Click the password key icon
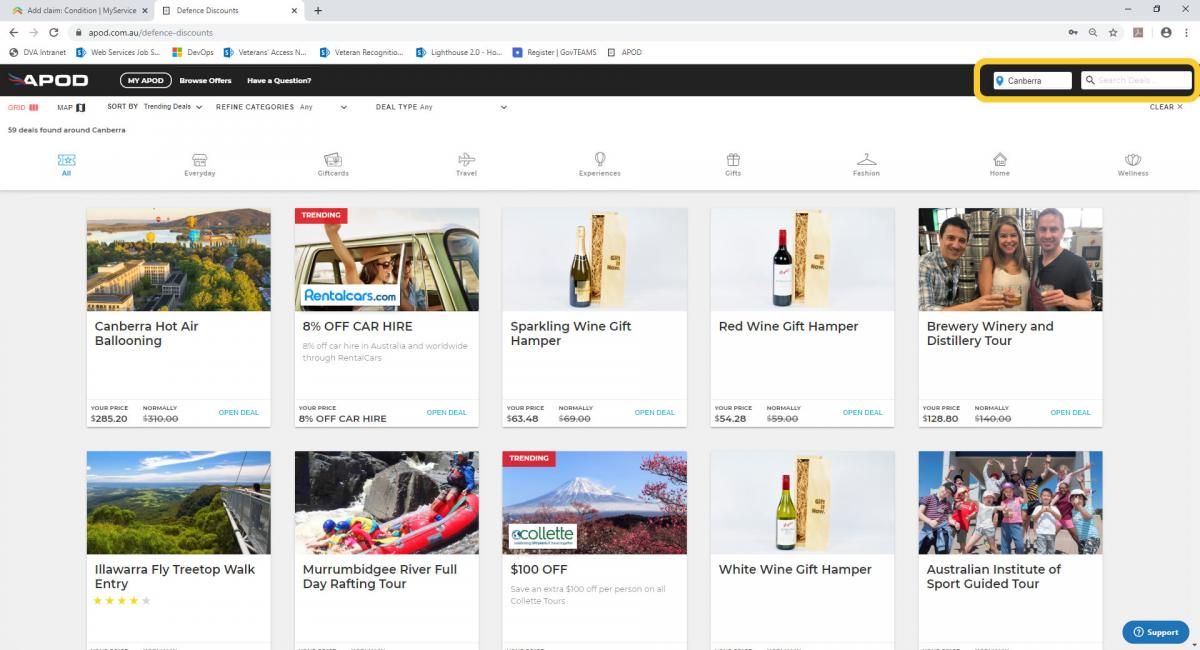 coord(1072,32)
